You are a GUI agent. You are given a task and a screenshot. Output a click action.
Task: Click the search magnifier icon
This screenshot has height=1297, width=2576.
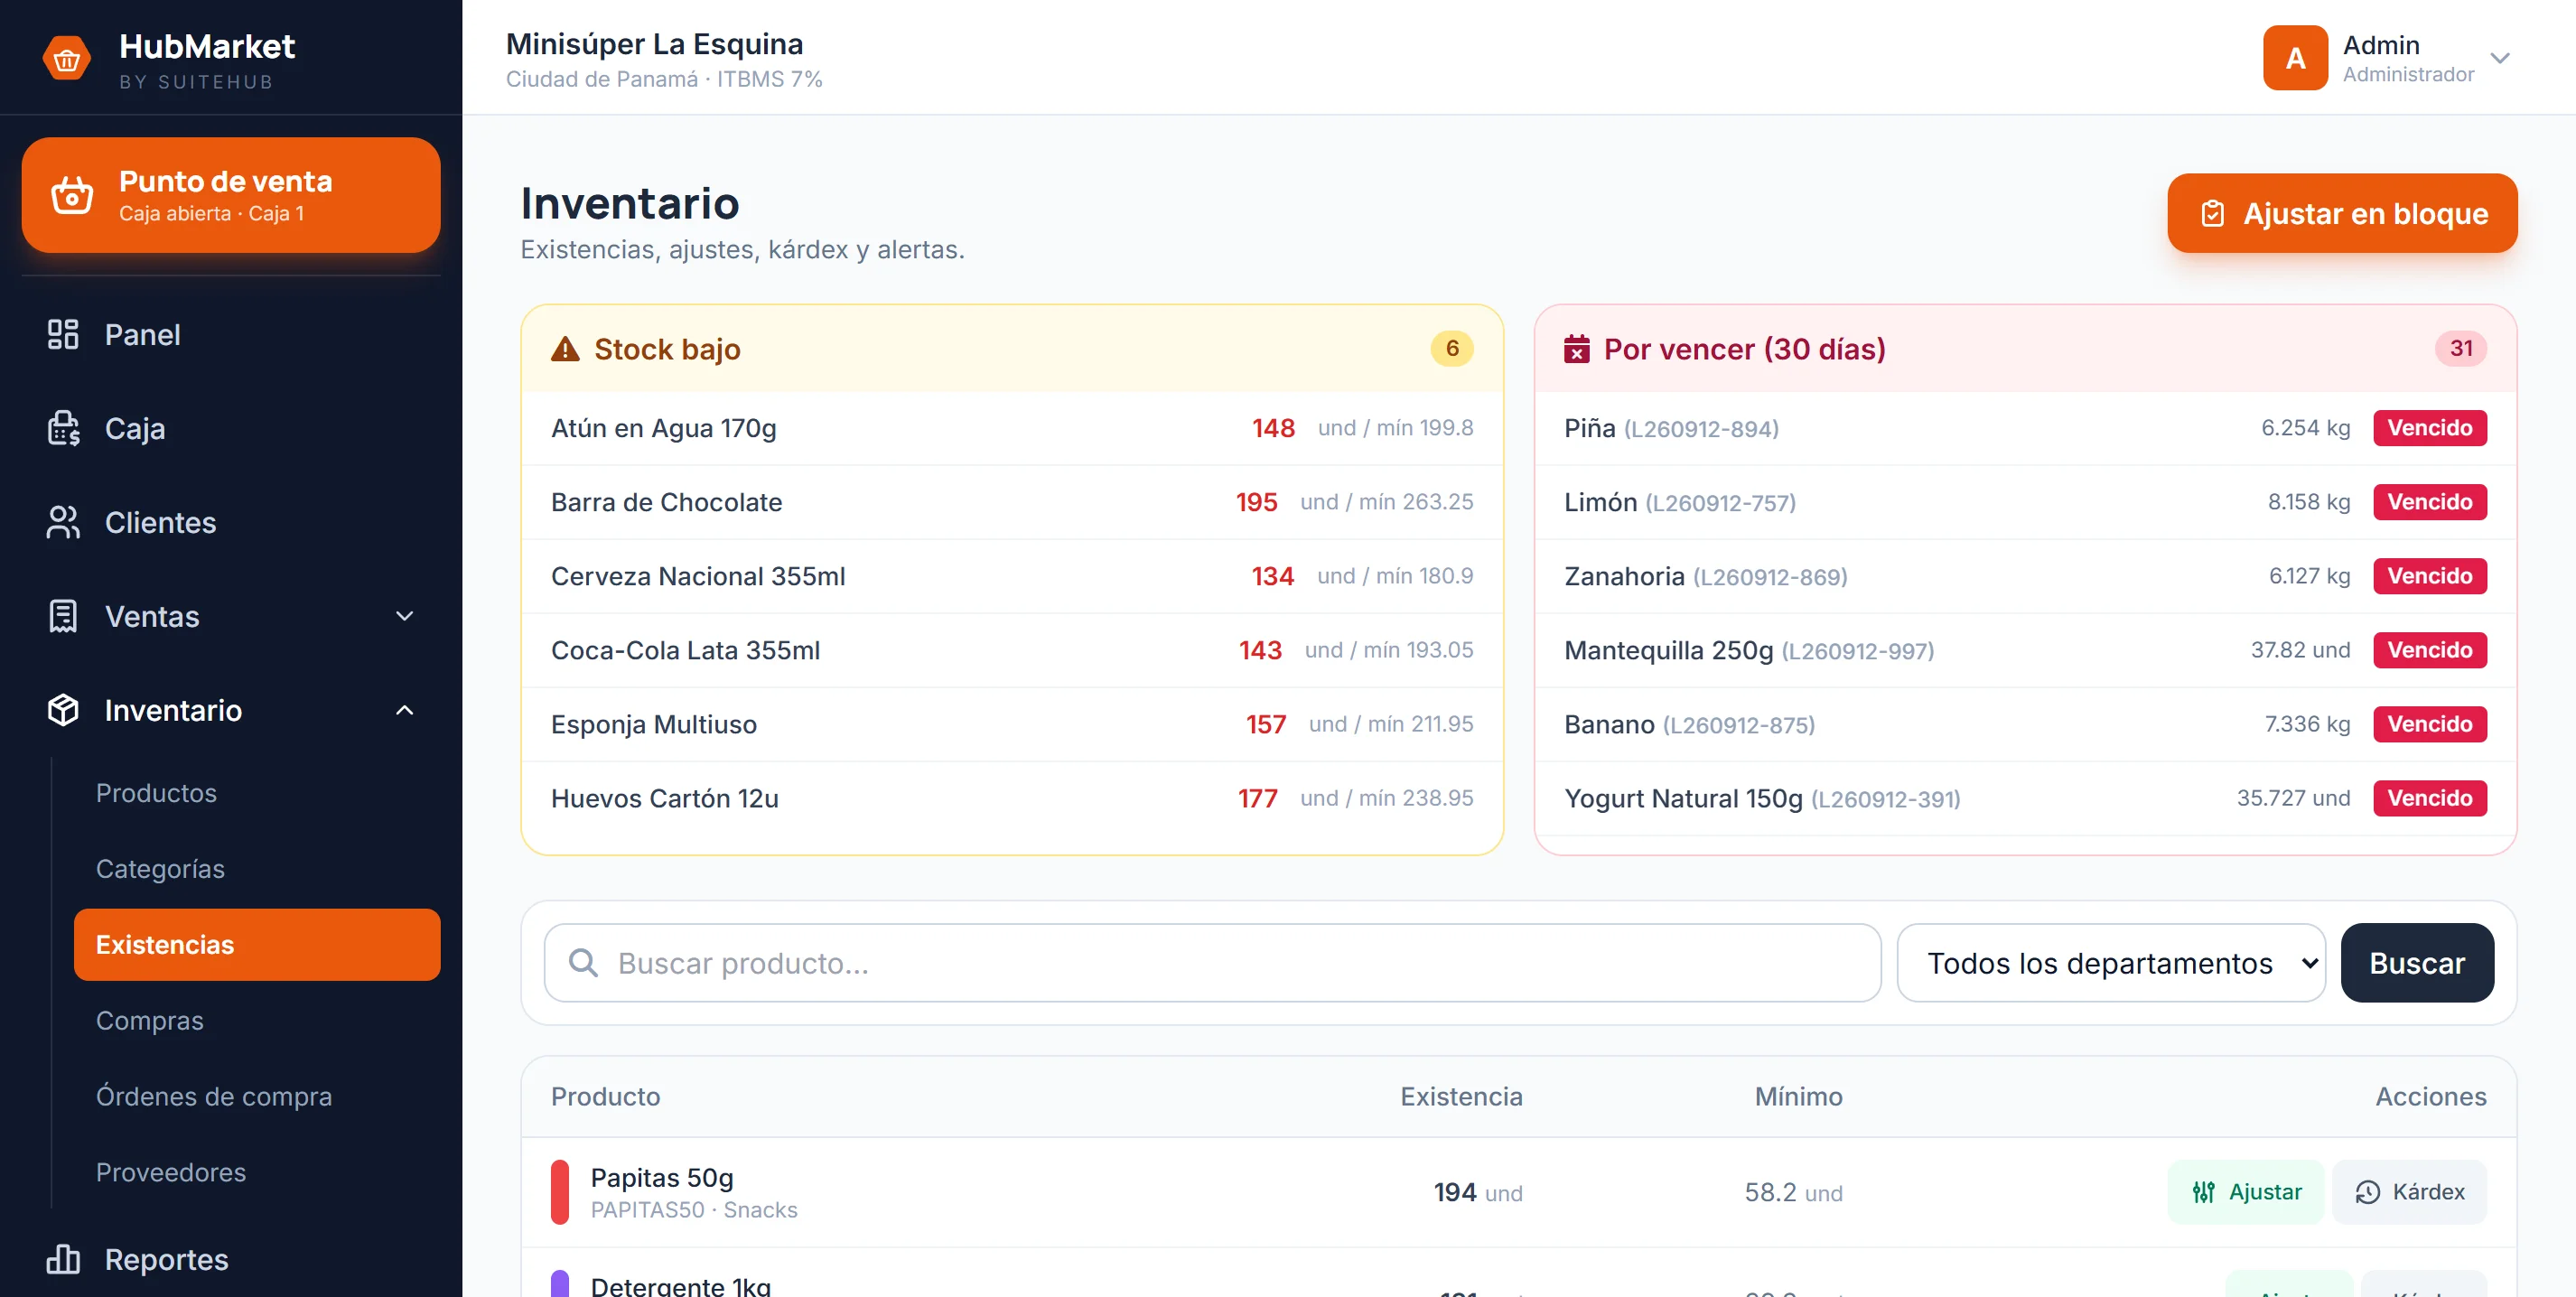point(583,963)
